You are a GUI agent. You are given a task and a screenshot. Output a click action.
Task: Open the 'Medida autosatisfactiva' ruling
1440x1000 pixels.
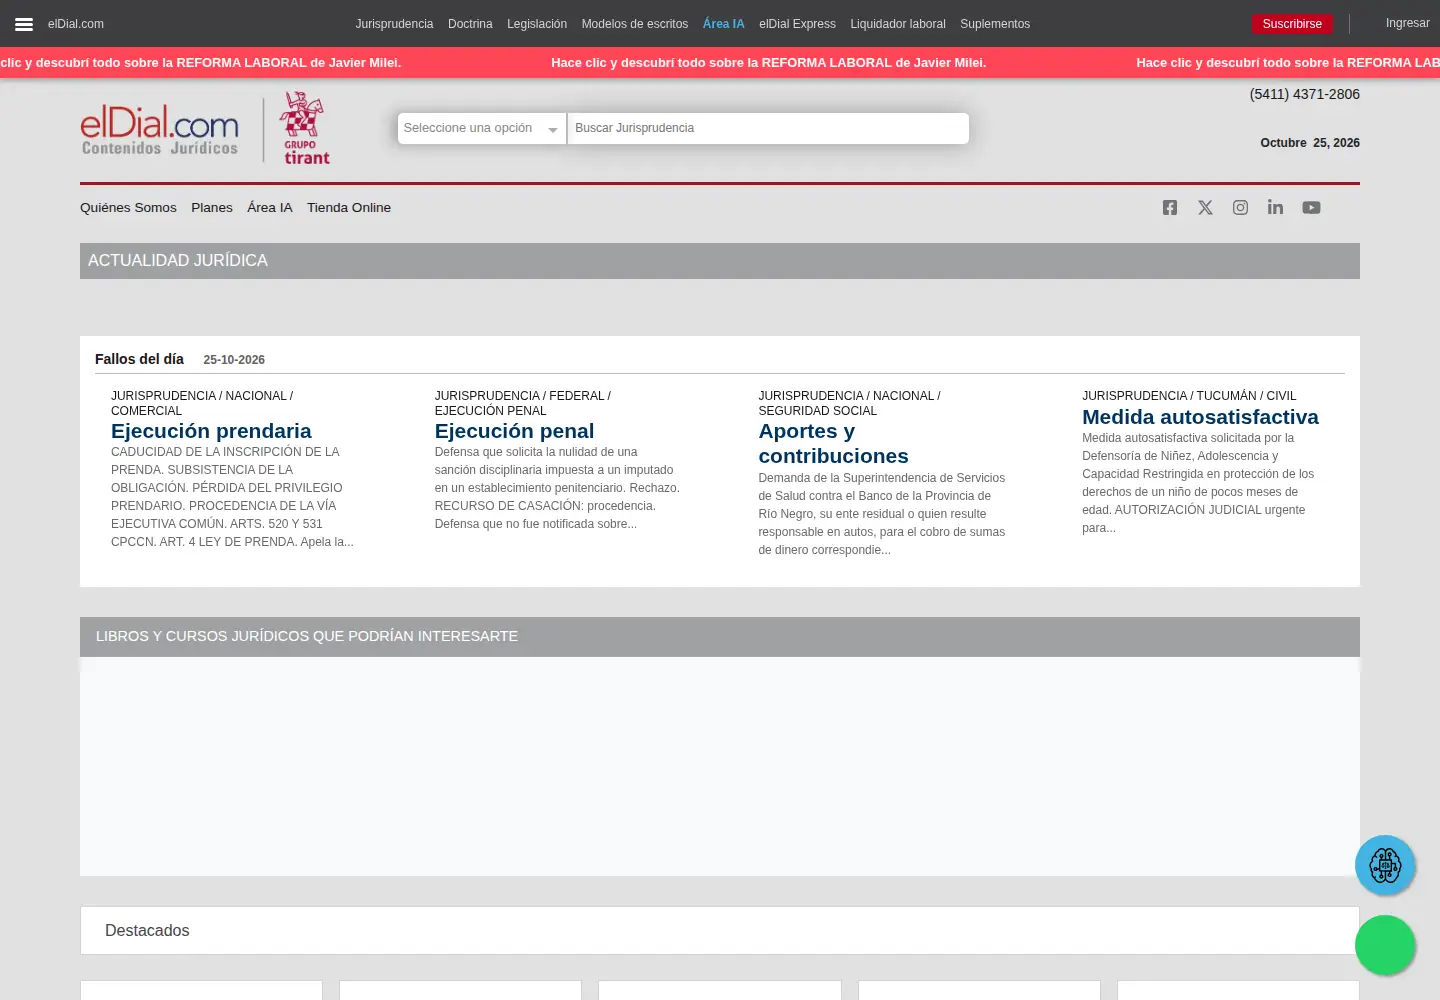[x=1200, y=417]
